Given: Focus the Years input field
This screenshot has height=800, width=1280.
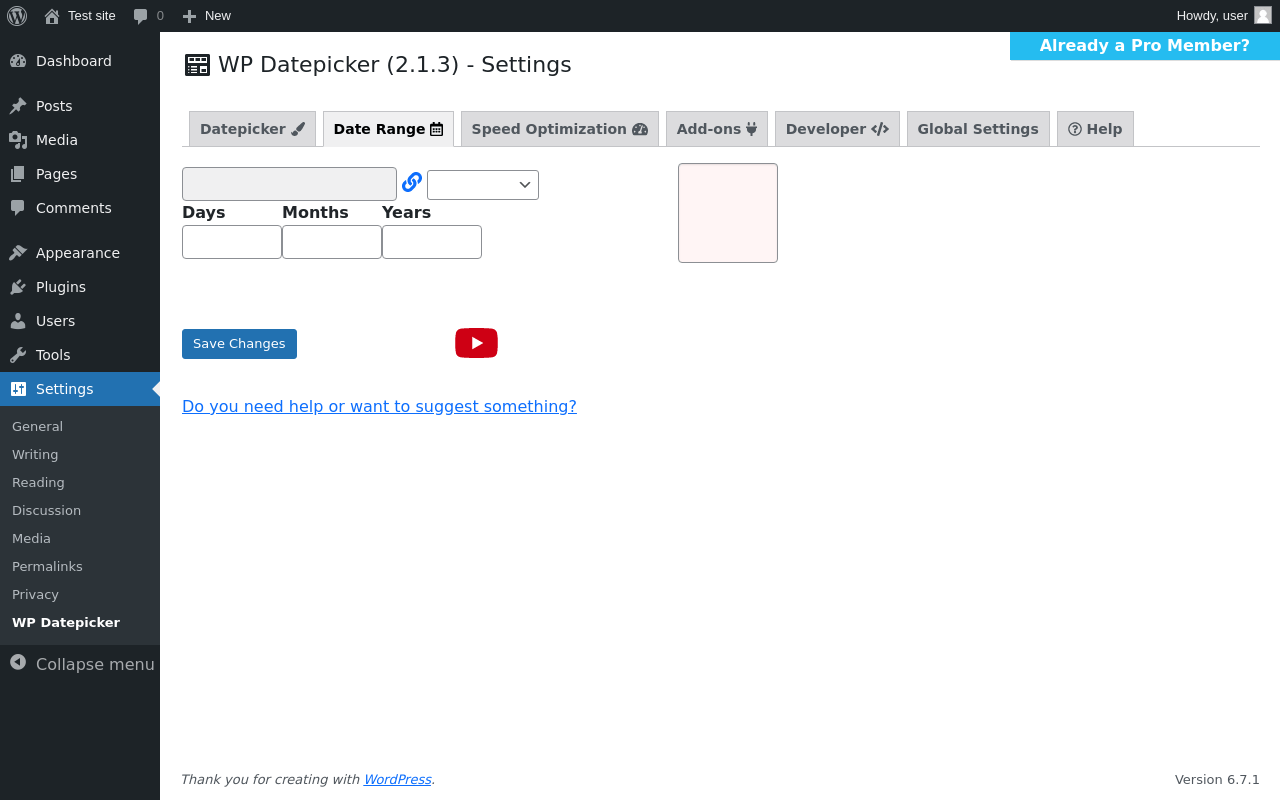Looking at the screenshot, I should click(x=432, y=242).
